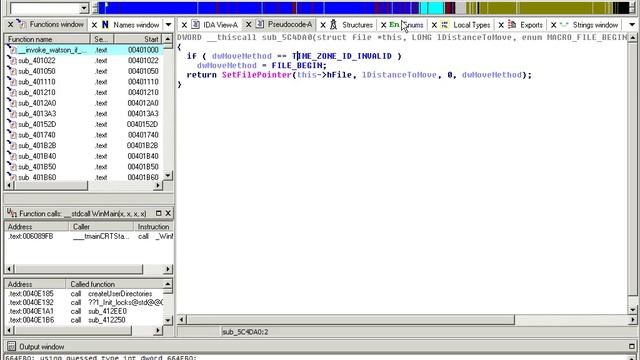Select function sub_401050 in the list
The height and width of the screenshot is (360, 640).
point(84,71)
